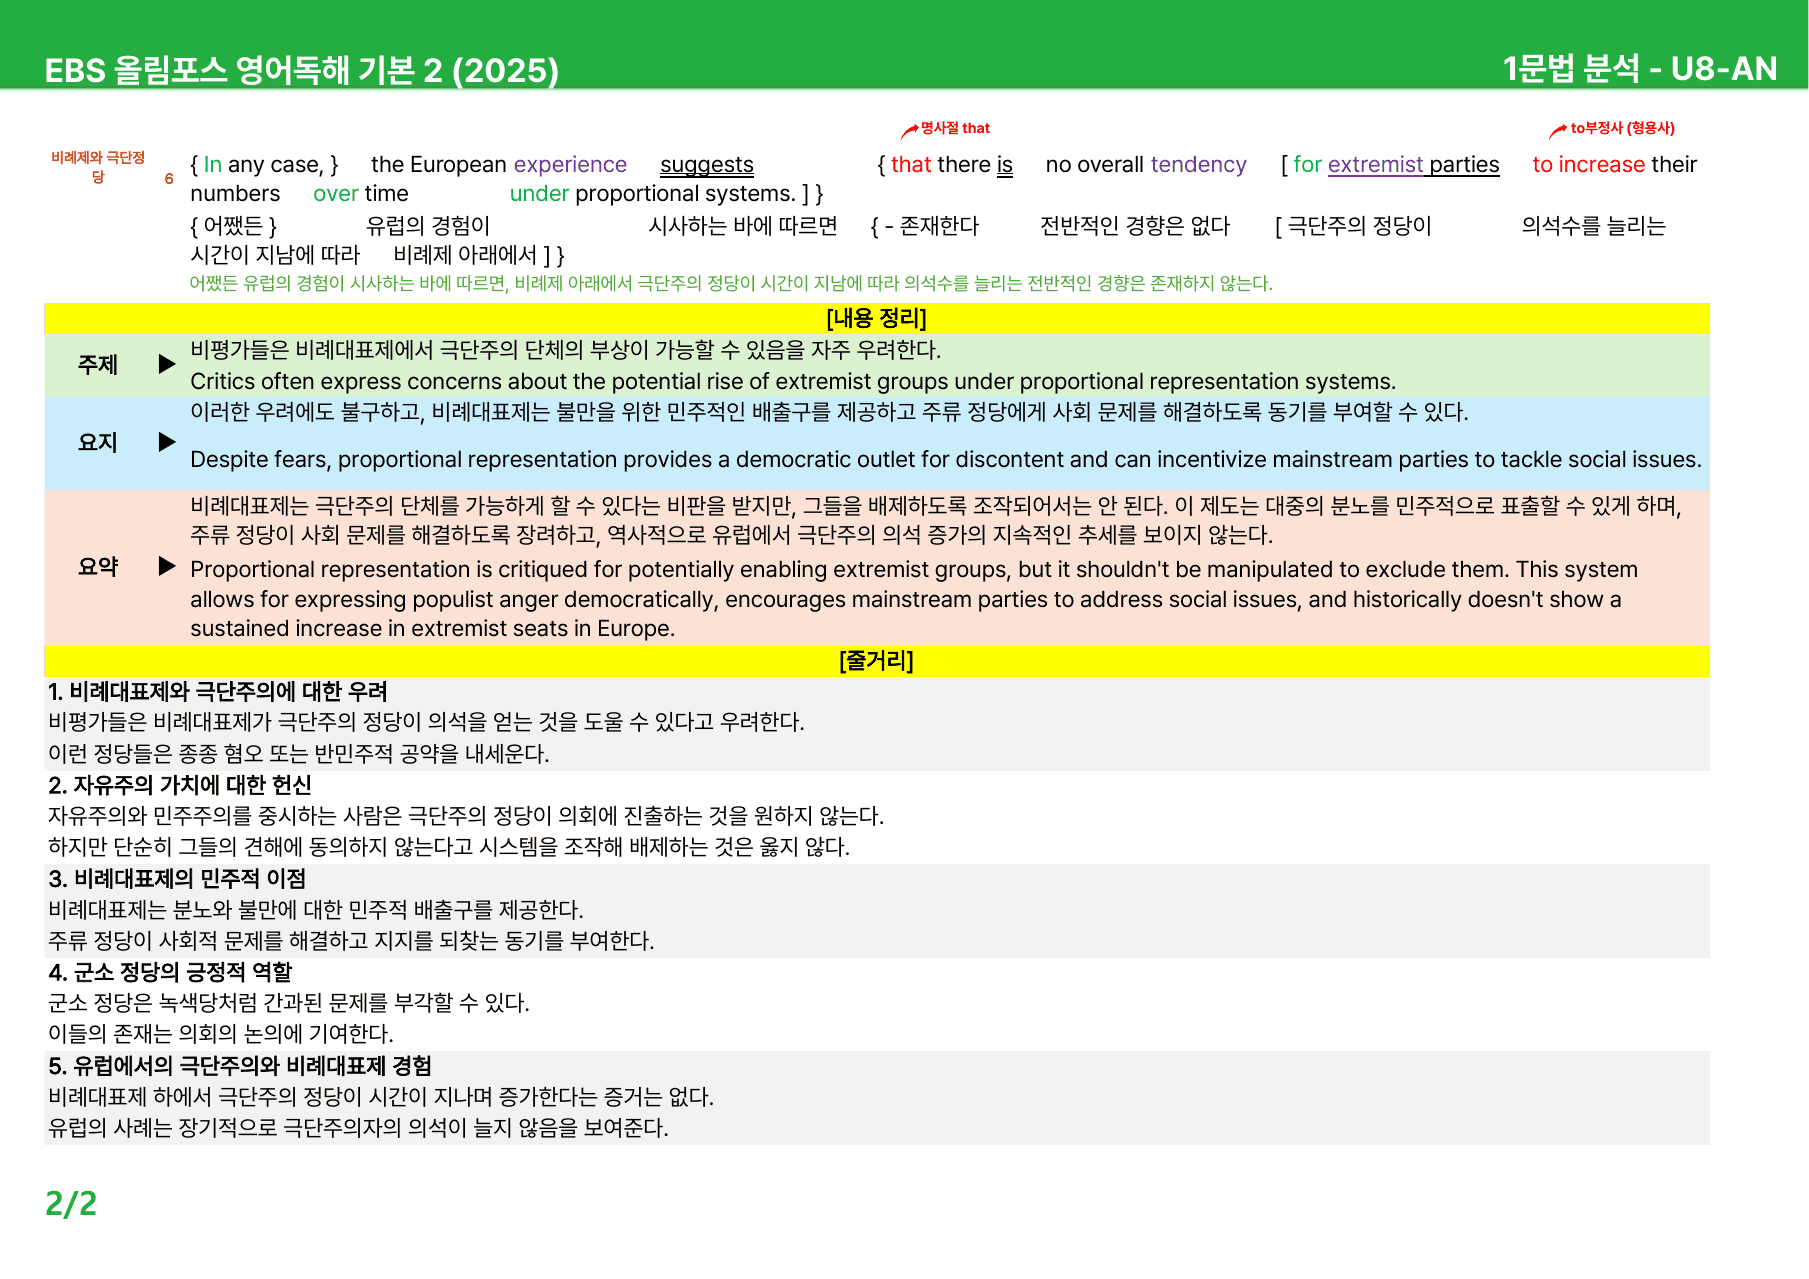Click the phrase 'over time'
This screenshot has width=1809, height=1279.
(361, 193)
